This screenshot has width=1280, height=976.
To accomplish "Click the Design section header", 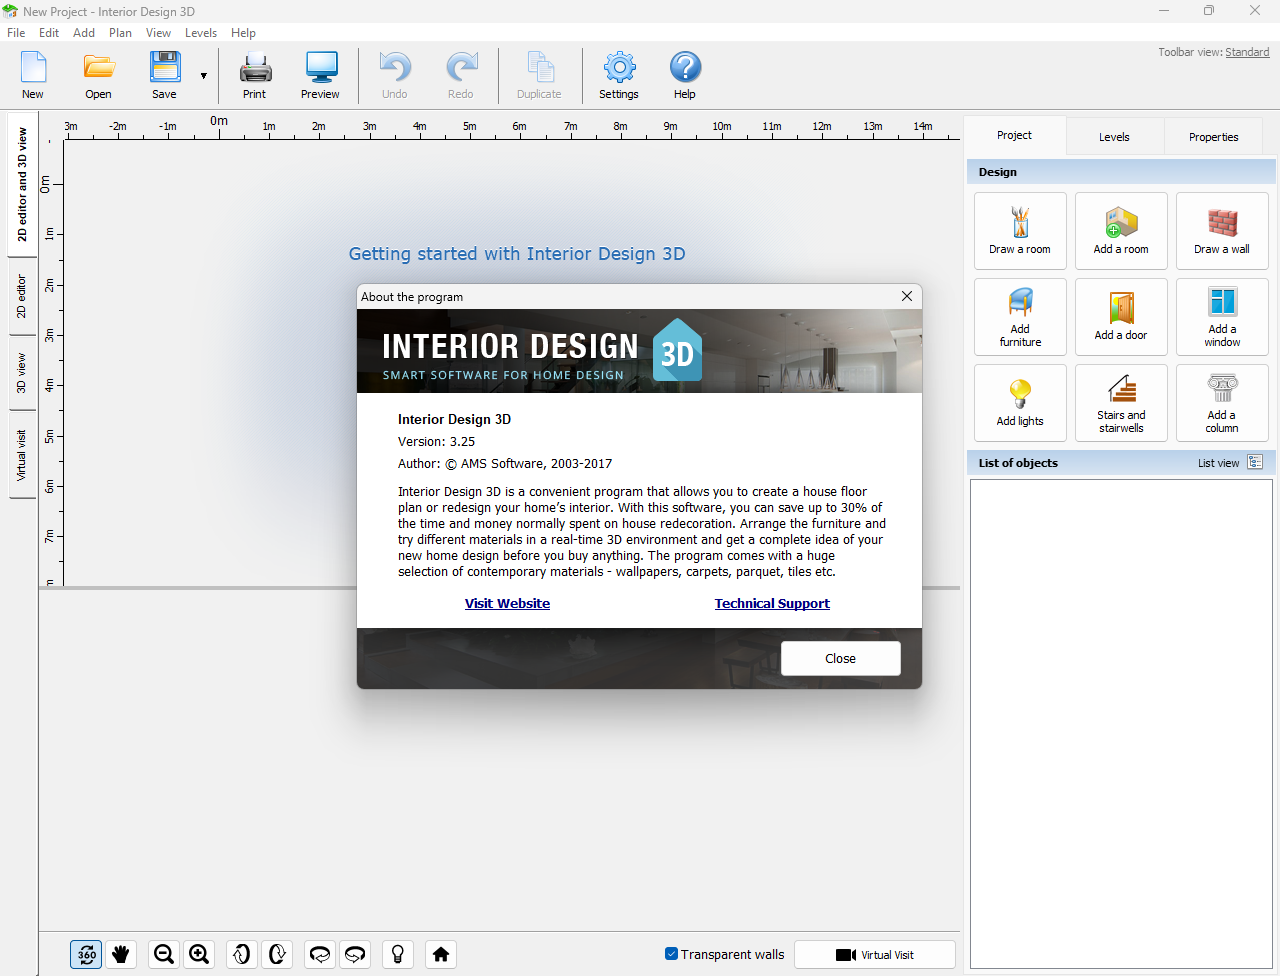I will tap(1121, 172).
